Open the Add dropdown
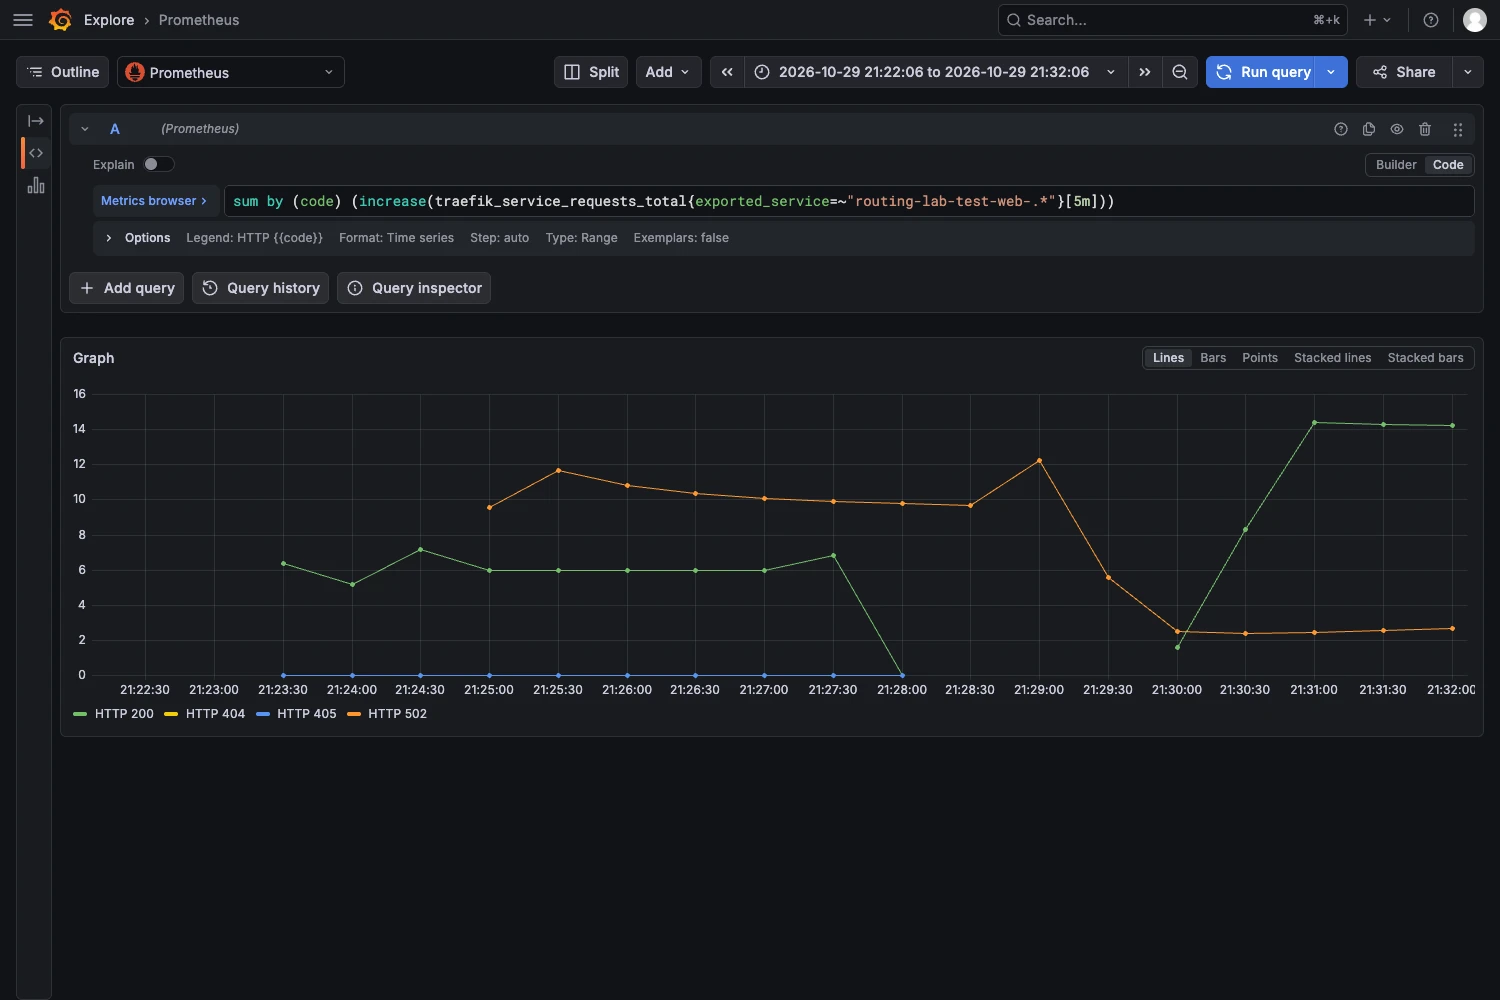The image size is (1500, 1000). click(668, 72)
